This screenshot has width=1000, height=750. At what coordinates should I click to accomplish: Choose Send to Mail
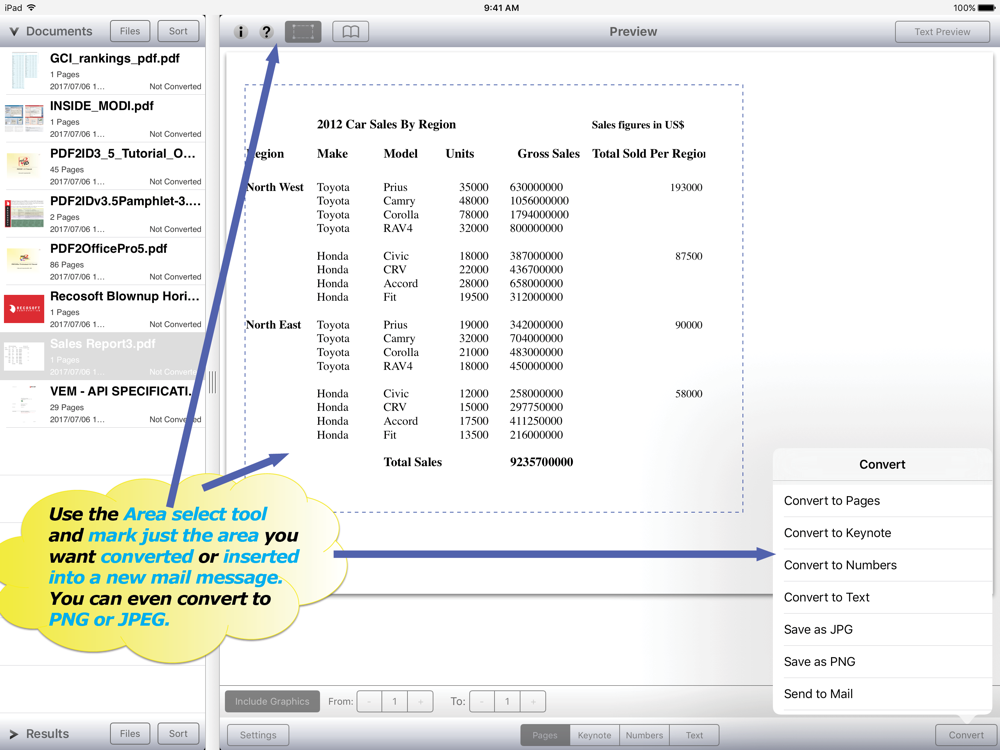pos(883,694)
